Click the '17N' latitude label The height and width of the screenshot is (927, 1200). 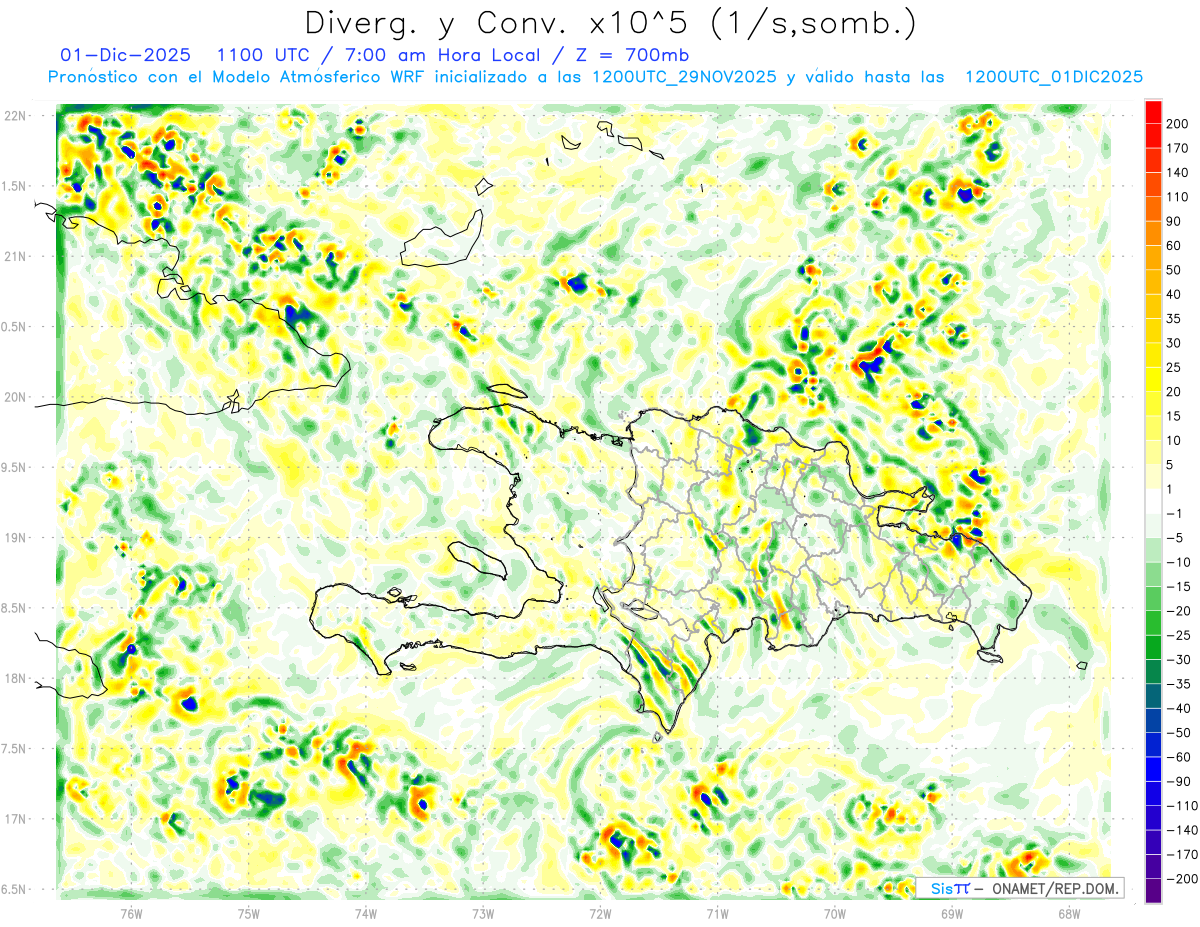(x=15, y=819)
